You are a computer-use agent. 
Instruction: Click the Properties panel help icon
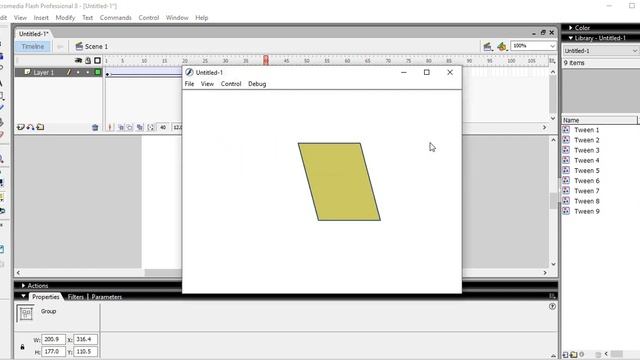click(x=552, y=307)
